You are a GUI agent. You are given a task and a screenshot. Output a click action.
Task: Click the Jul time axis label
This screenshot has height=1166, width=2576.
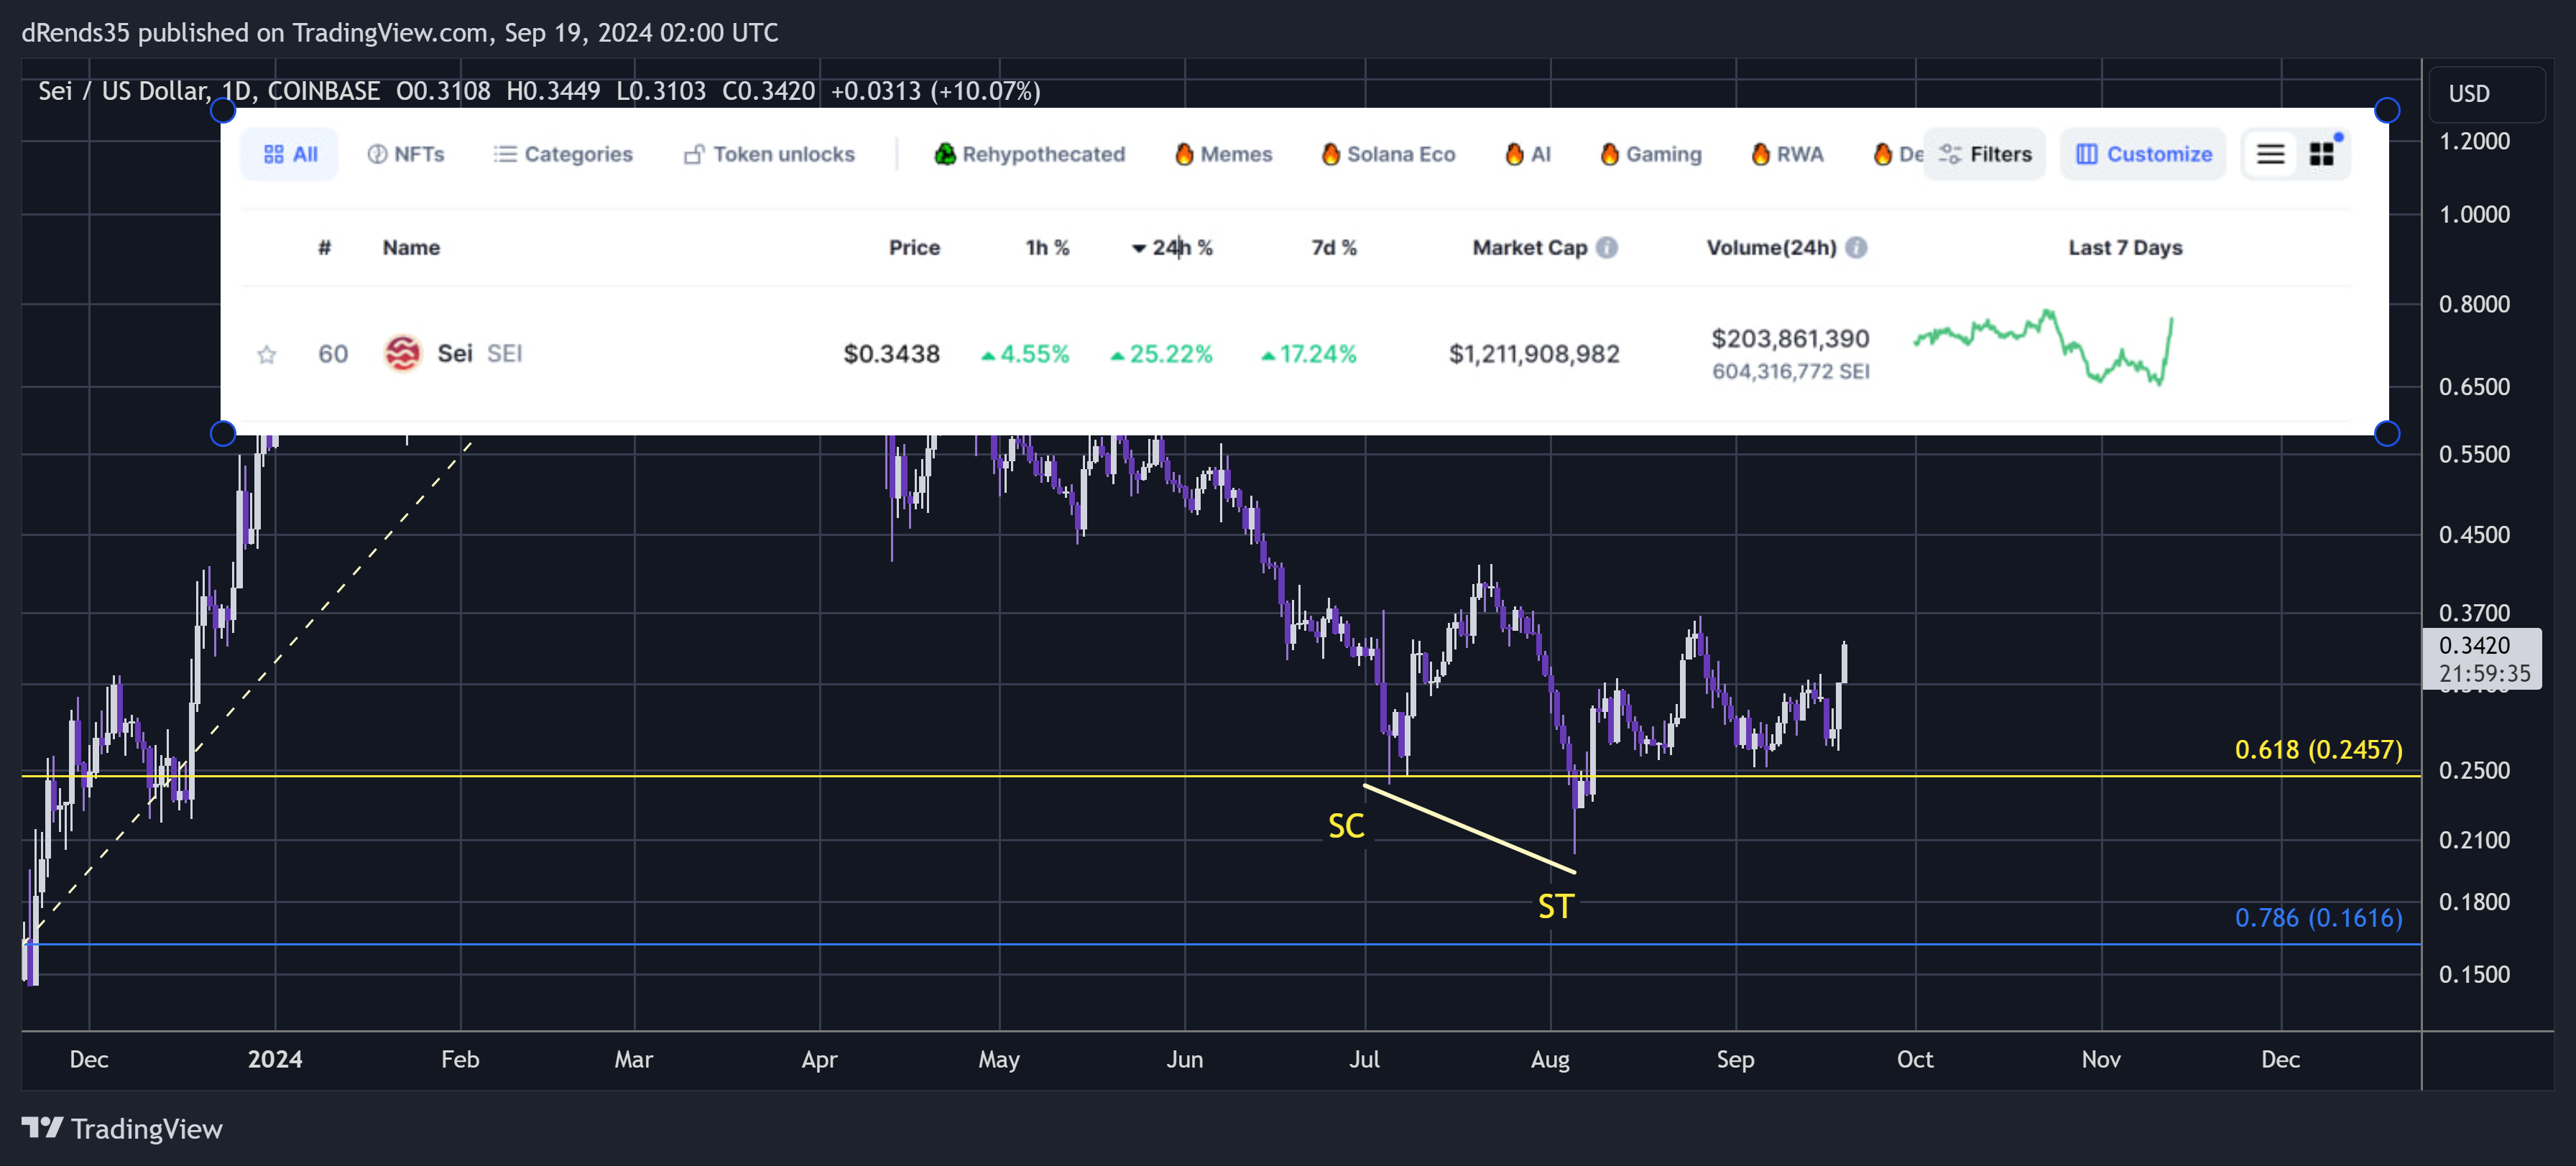1364,1059
